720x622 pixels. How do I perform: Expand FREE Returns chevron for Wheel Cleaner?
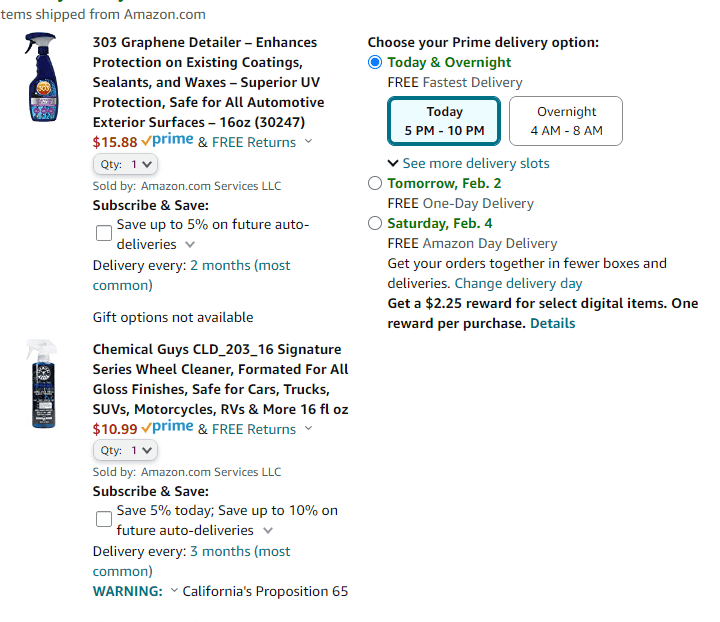tap(309, 428)
